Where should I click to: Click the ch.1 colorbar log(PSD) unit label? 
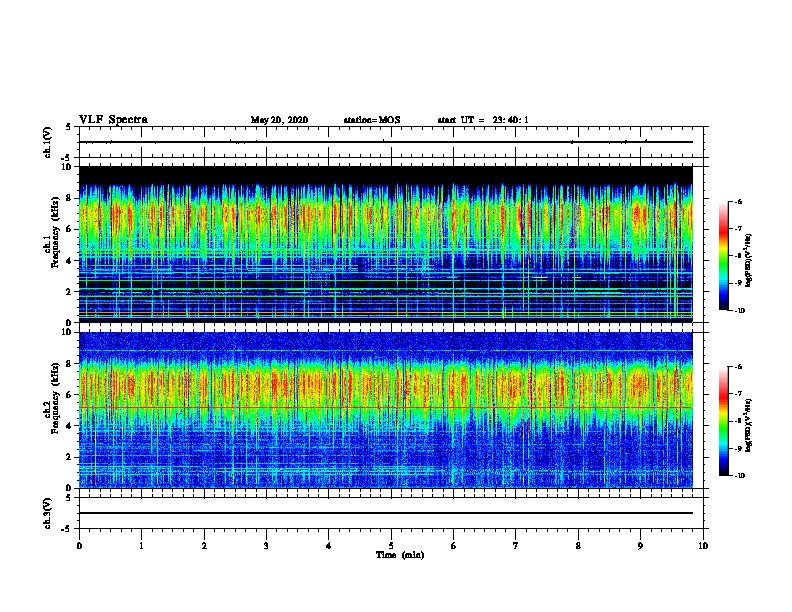[749, 260]
